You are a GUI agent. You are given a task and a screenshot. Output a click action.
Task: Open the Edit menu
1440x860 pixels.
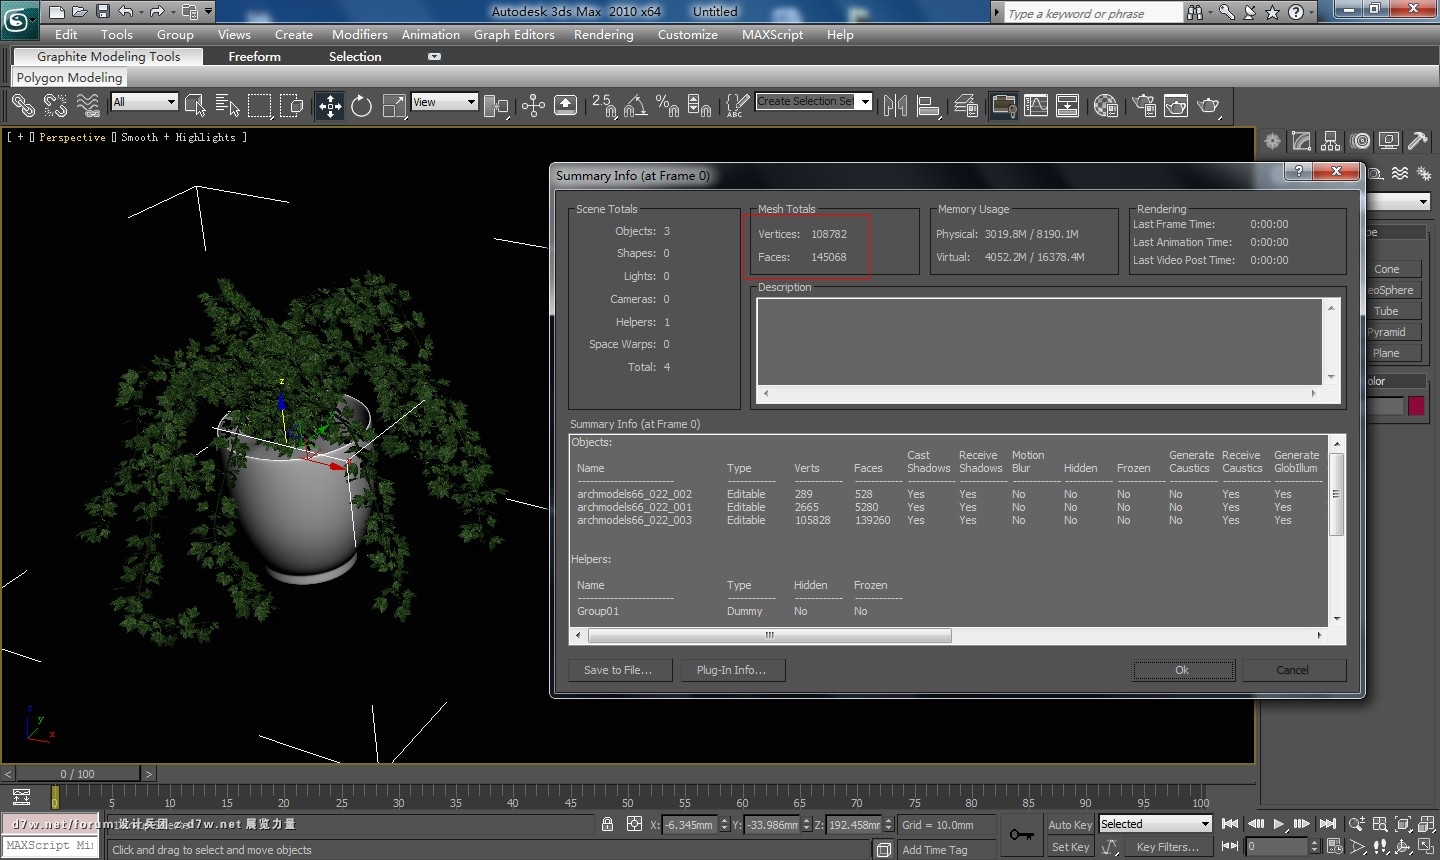(66, 34)
